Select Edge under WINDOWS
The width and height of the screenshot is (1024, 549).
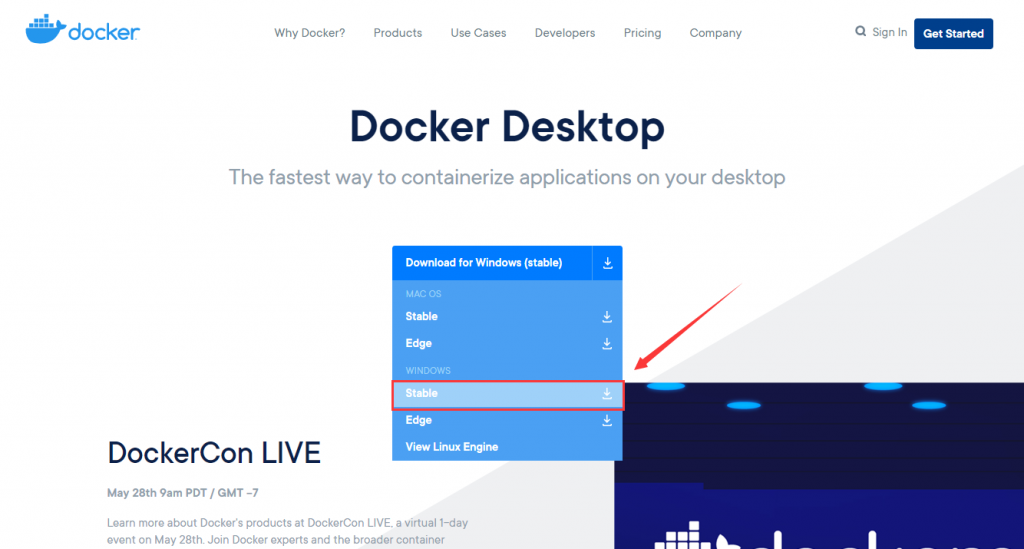pyautogui.click(x=507, y=420)
